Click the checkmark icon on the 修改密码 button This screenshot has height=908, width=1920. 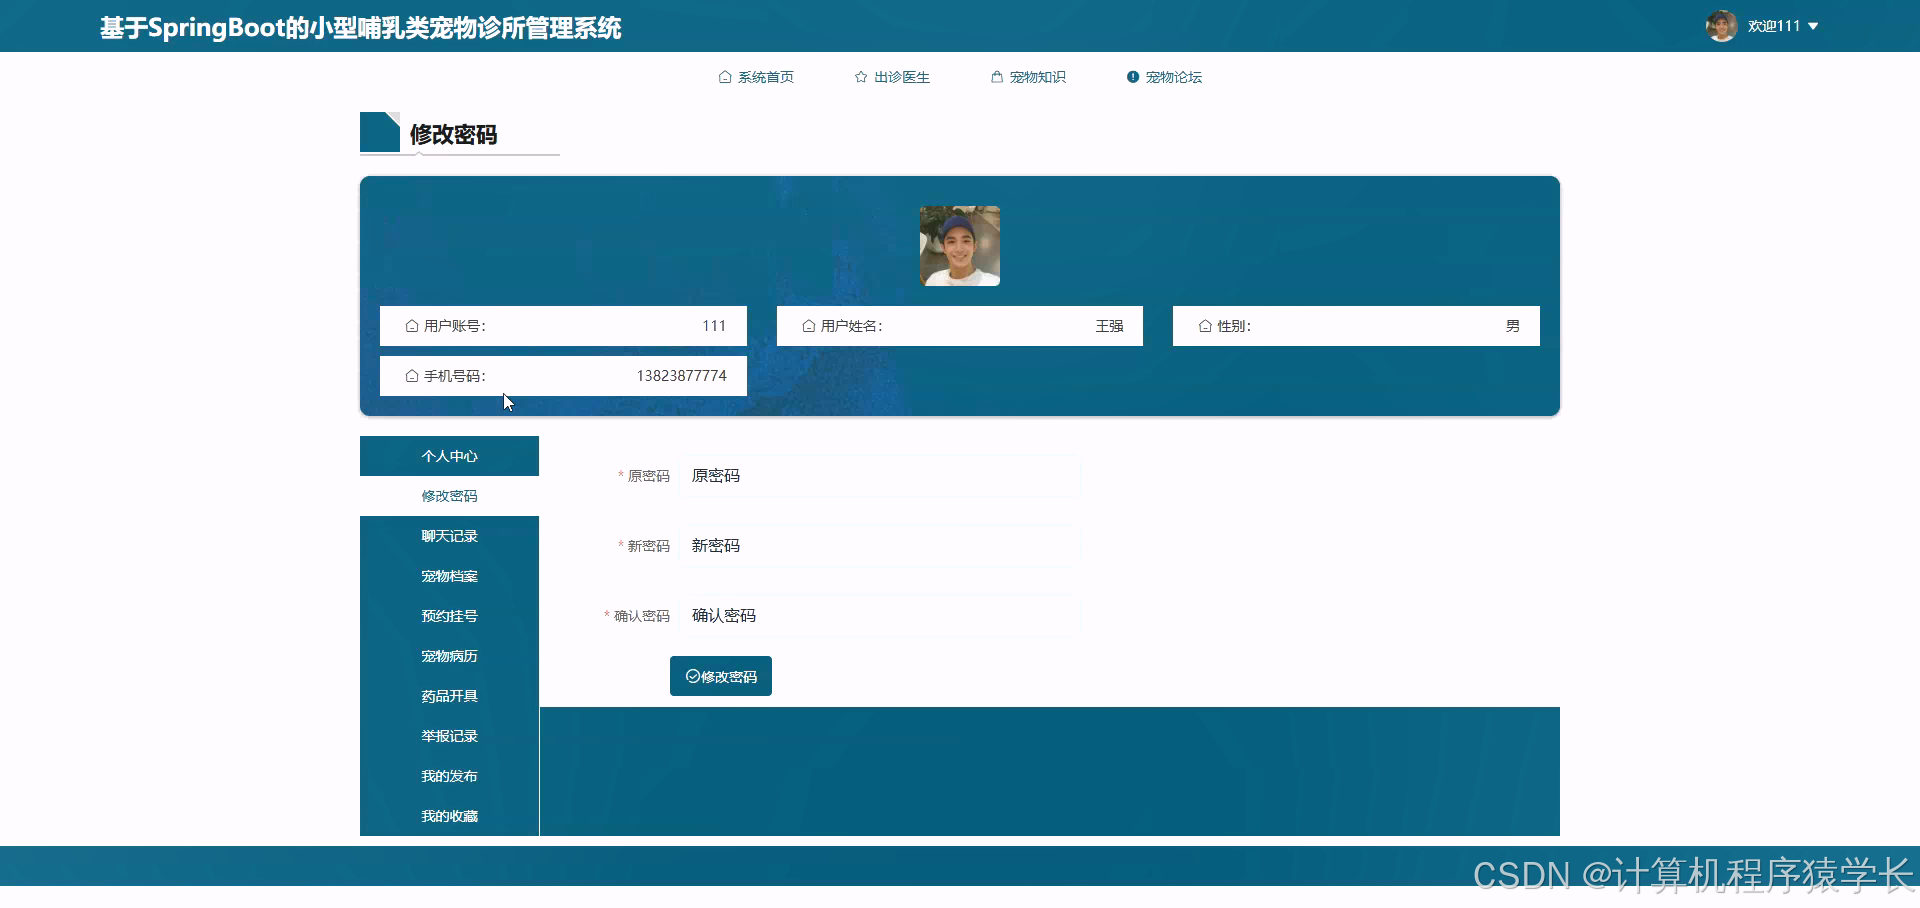pyautogui.click(x=692, y=675)
